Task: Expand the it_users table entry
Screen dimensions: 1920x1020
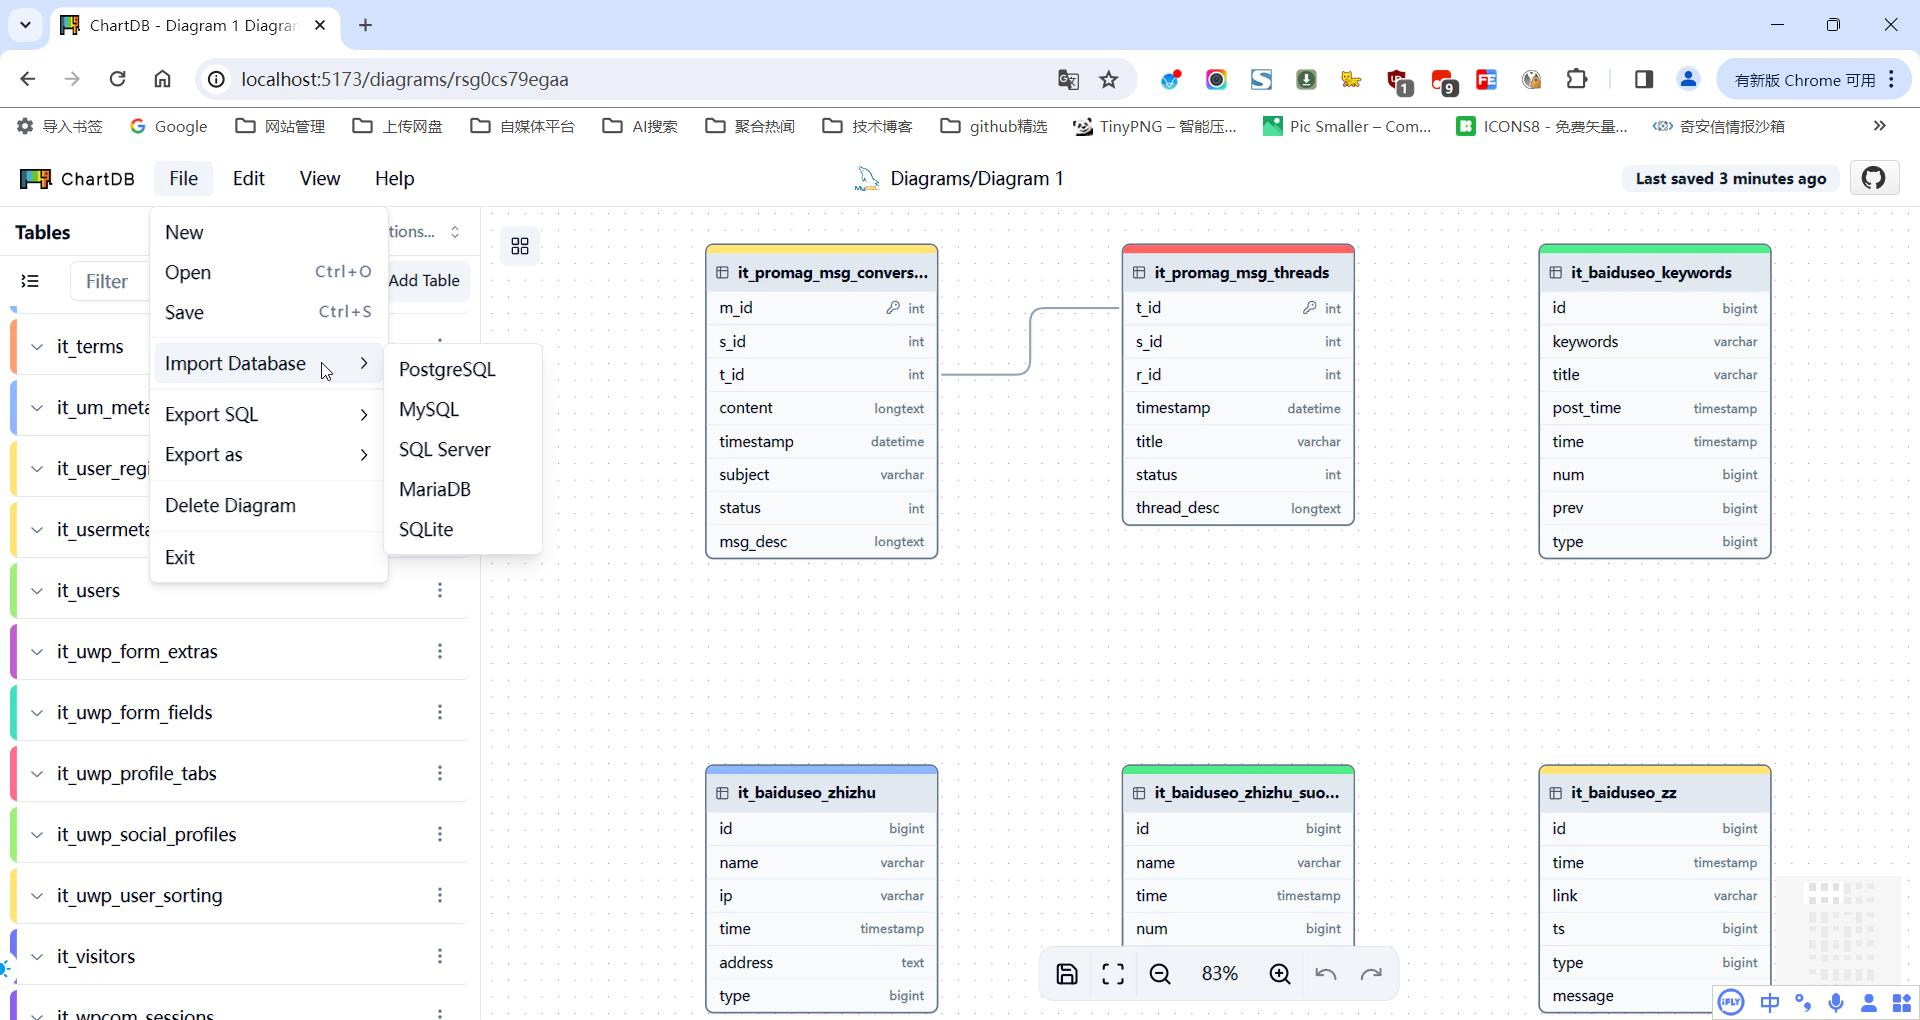Action: pyautogui.click(x=36, y=590)
